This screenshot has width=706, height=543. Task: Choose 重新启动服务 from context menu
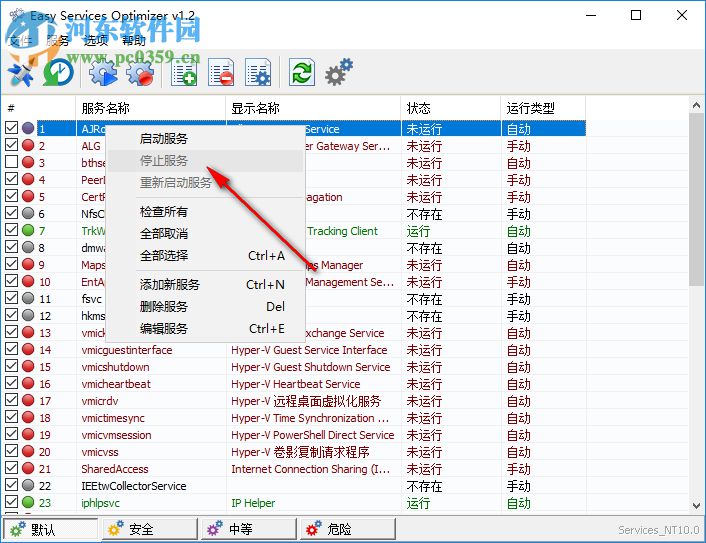point(205,183)
